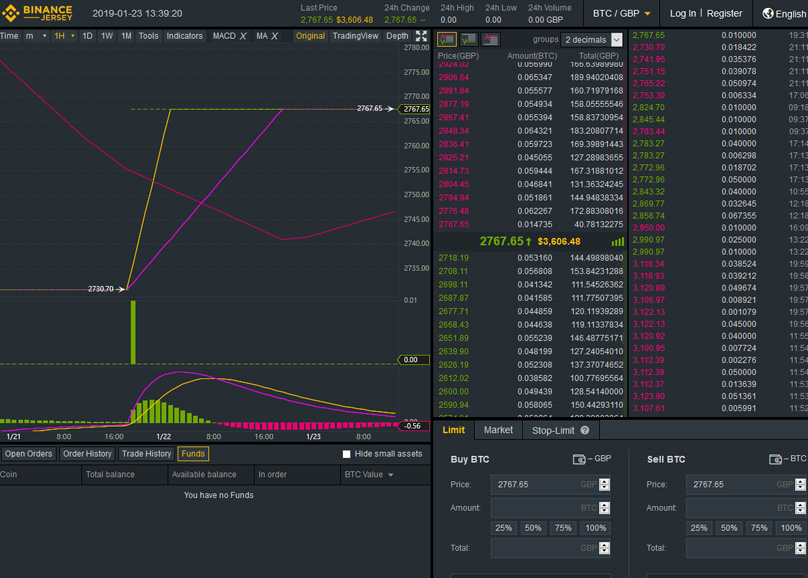Image resolution: width=808 pixels, height=578 pixels.
Task: Click the globe language icon
Action: pyautogui.click(x=768, y=13)
